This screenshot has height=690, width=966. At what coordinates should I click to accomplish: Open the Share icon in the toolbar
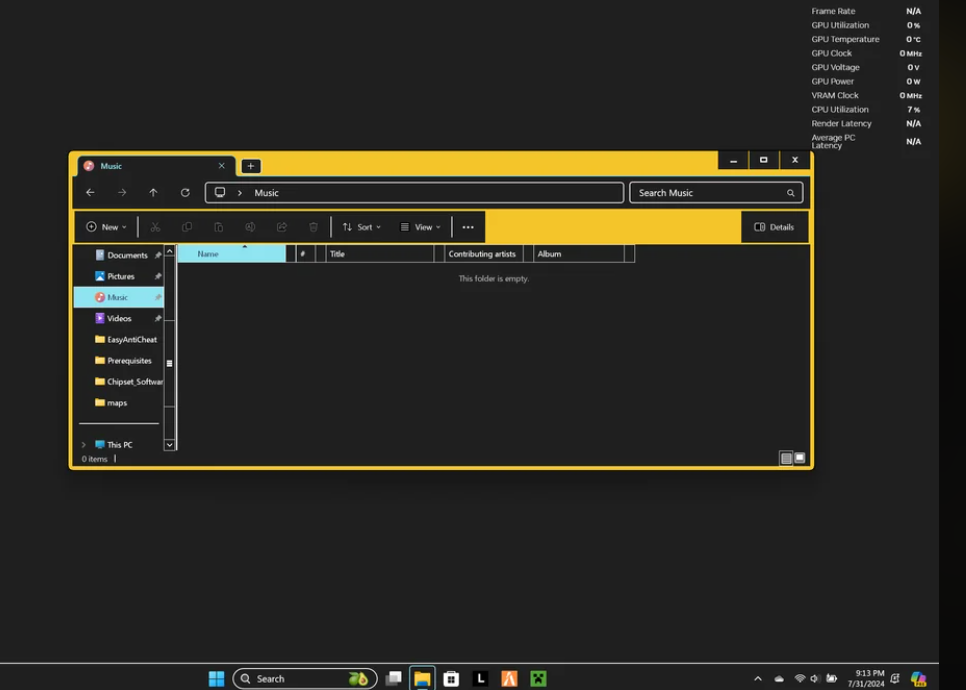click(x=282, y=227)
